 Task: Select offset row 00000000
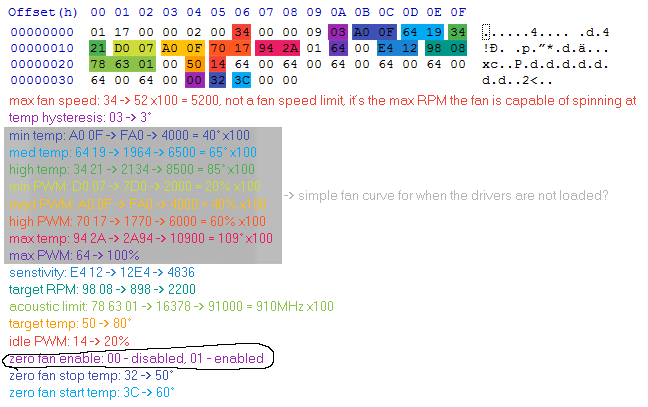coord(42,32)
